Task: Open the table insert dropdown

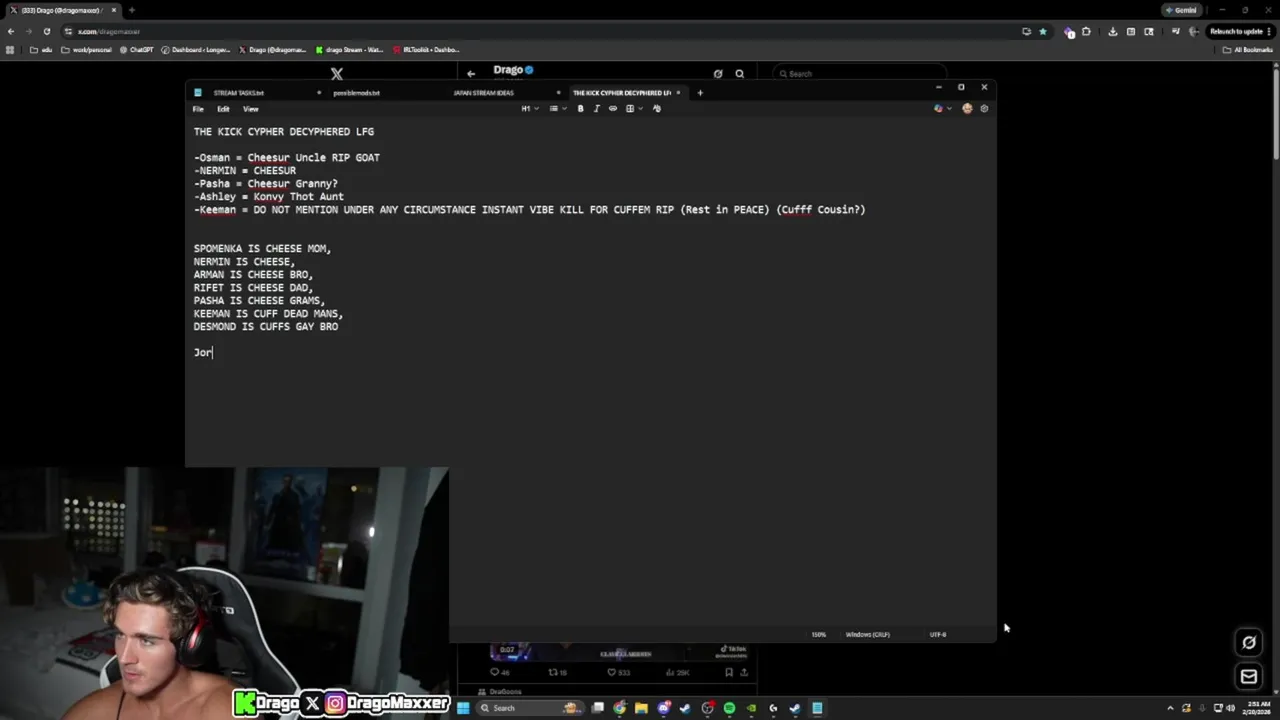Action: pos(633,108)
